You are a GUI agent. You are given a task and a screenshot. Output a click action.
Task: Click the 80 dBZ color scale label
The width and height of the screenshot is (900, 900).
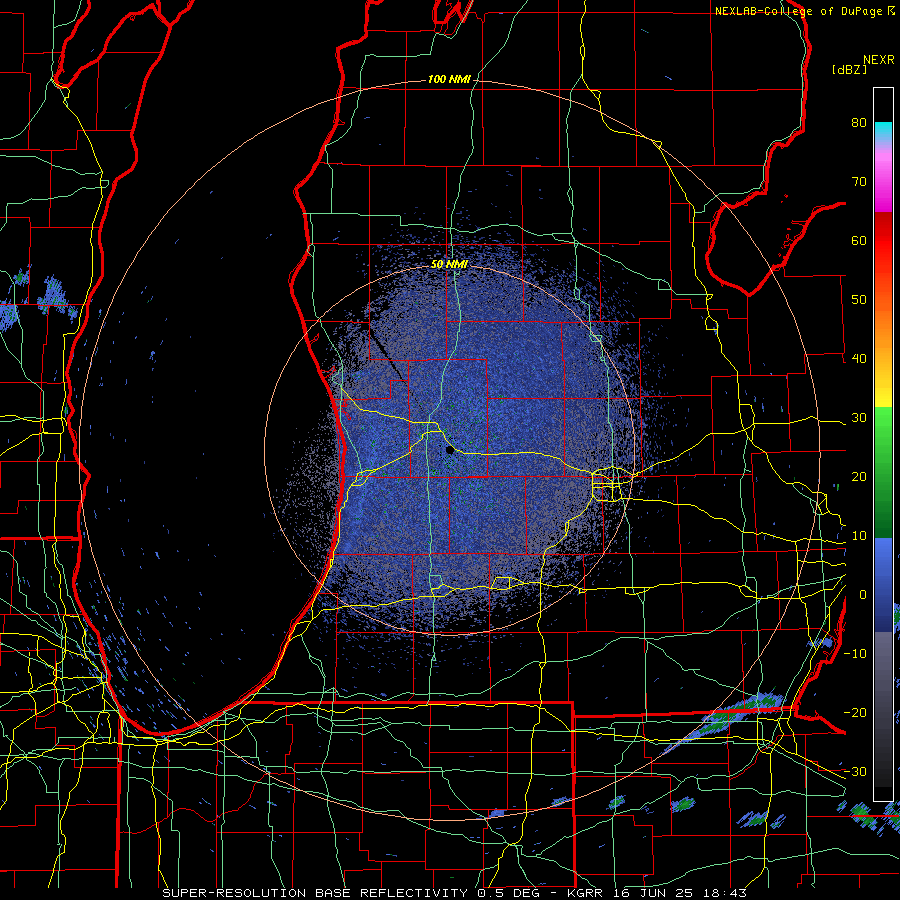(859, 123)
